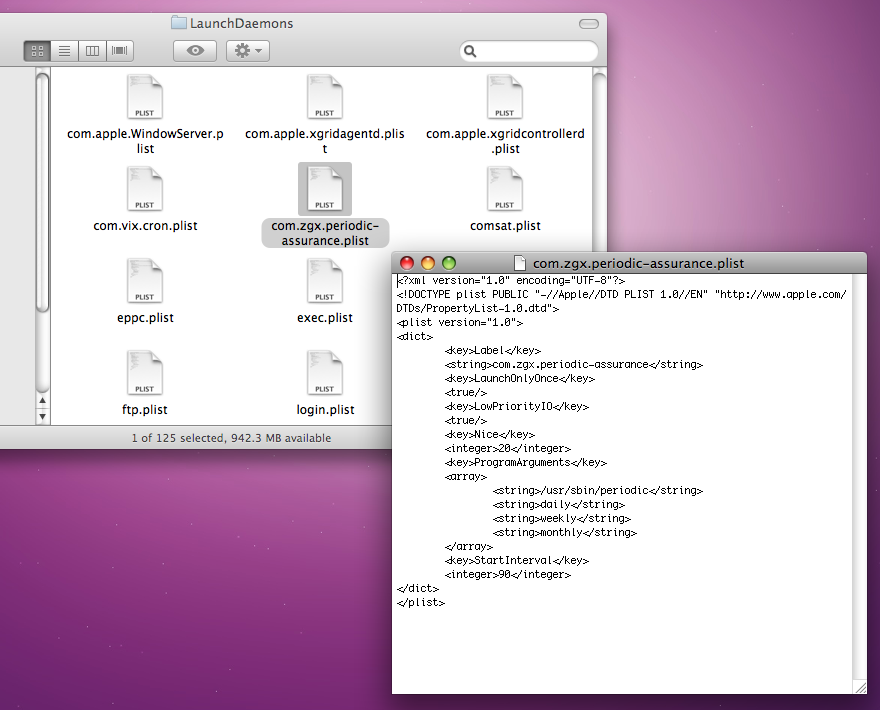This screenshot has width=880, height=710.
Task: Close the plist editor window
Action: click(x=407, y=263)
